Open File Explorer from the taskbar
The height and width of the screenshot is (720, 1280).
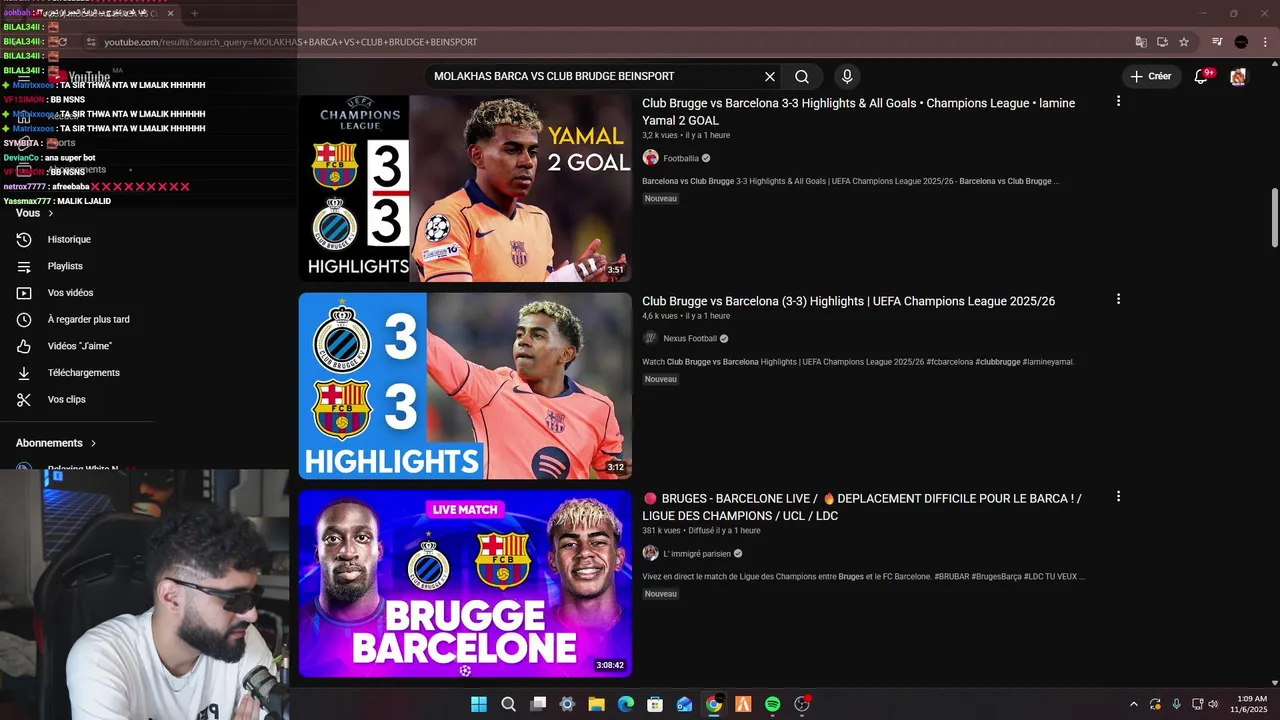(x=596, y=704)
